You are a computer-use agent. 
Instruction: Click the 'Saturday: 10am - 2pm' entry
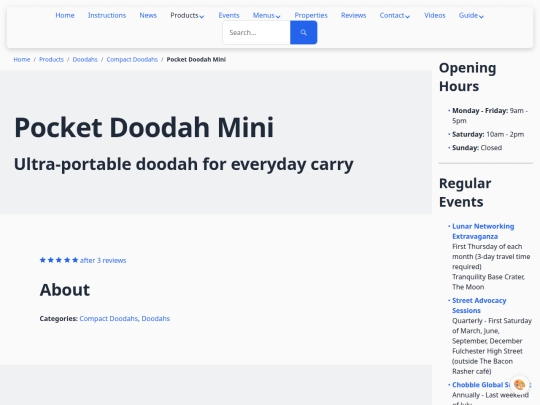(488, 134)
